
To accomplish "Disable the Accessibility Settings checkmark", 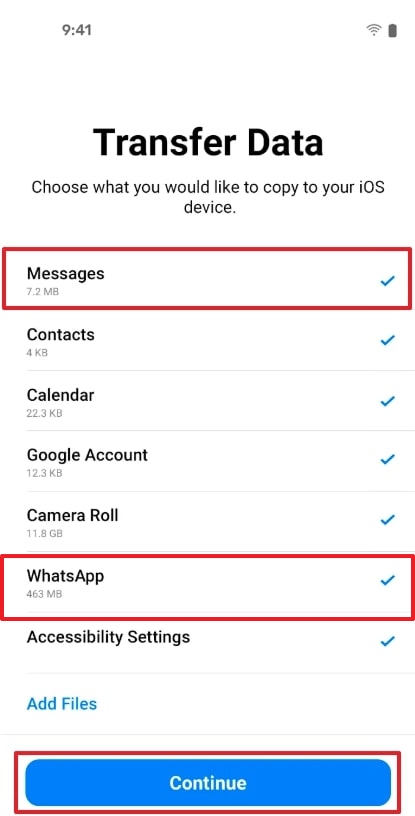I will point(387,641).
